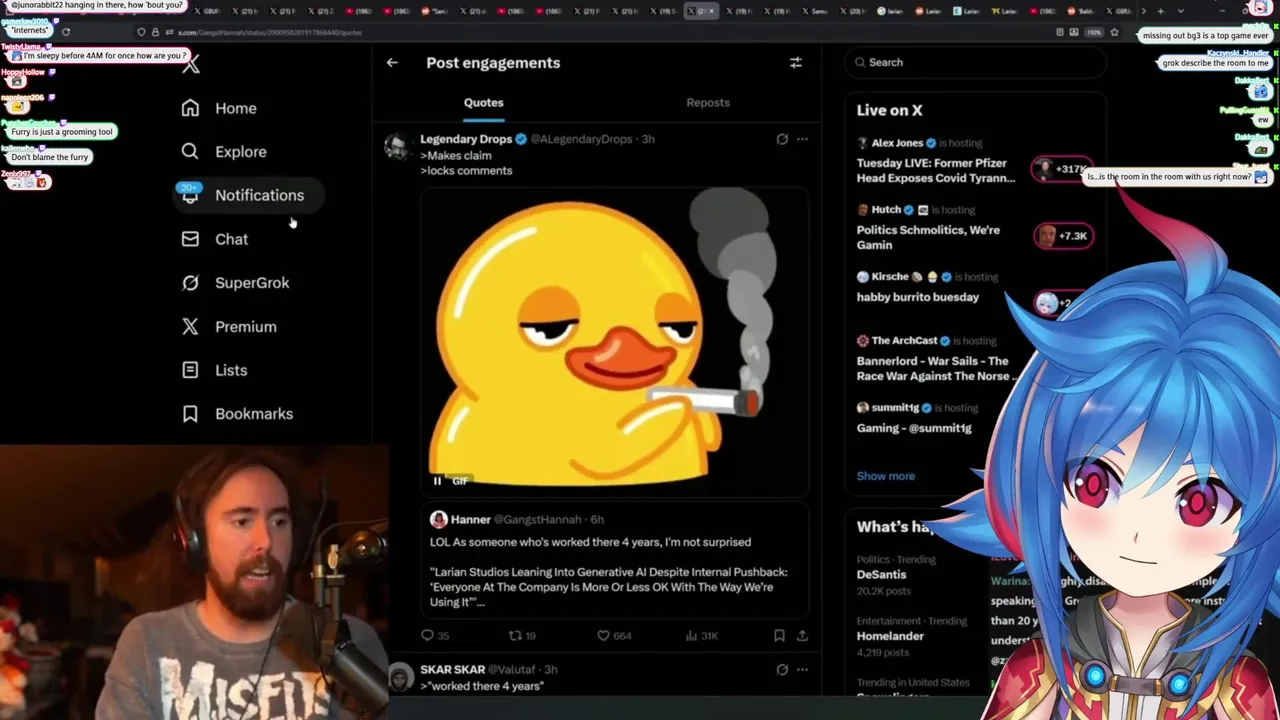Viewport: 1280px width, 720px height.
Task: Open Kirsche habby burrito buesday stream
Action: click(918, 297)
